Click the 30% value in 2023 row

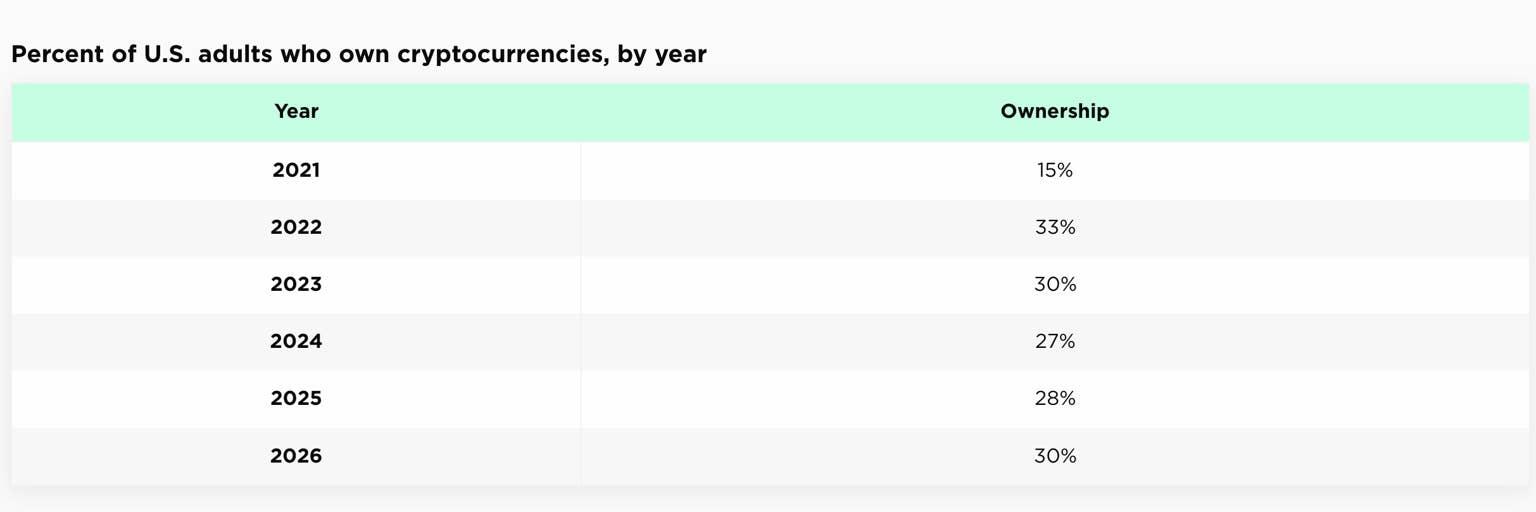[x=1054, y=284]
